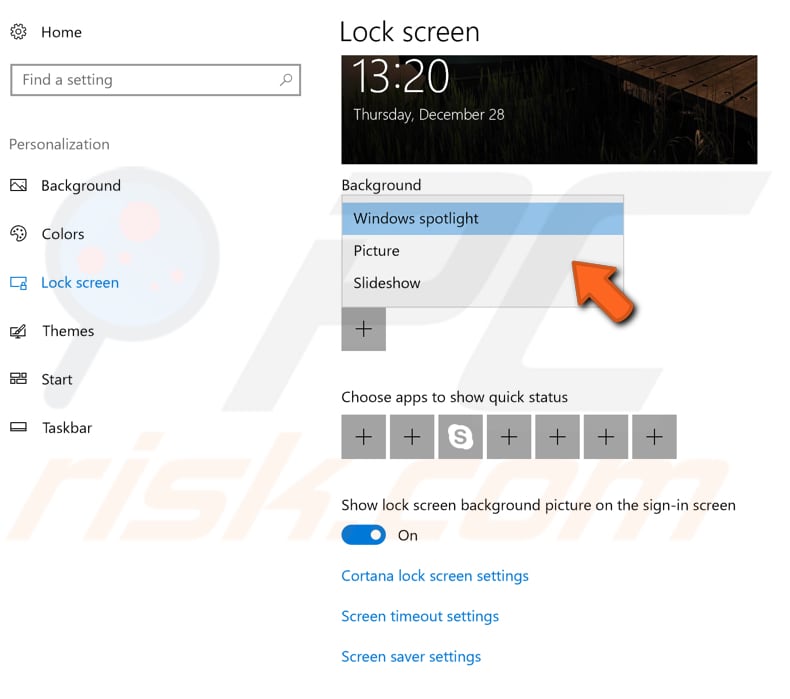Screen dimensions: 790x699
Task: Click the lock screen preview image
Action: pos(549,110)
